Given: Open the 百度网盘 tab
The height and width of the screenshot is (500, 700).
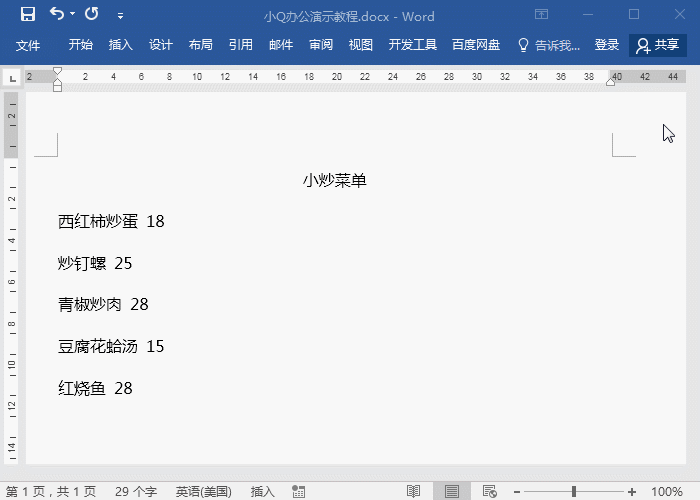Looking at the screenshot, I should pos(476,45).
